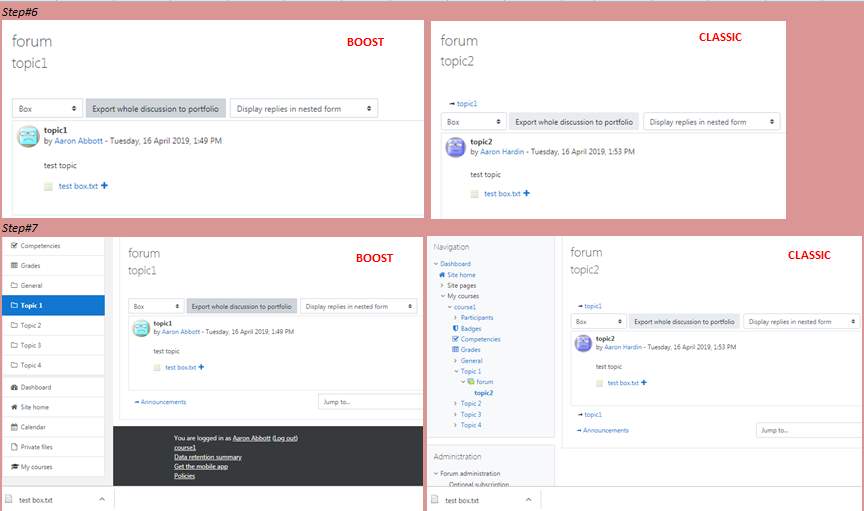This screenshot has width=864, height=511.
Task: Click Aaron Hardin avatar in Step 7 Classic post
Action: click(x=583, y=343)
